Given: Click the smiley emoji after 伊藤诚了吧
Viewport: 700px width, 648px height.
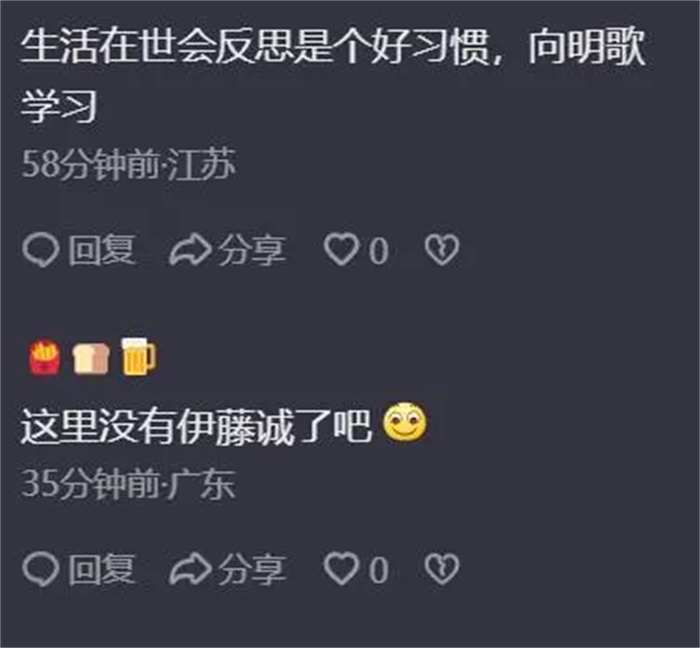Looking at the screenshot, I should pyautogui.click(x=405, y=422).
